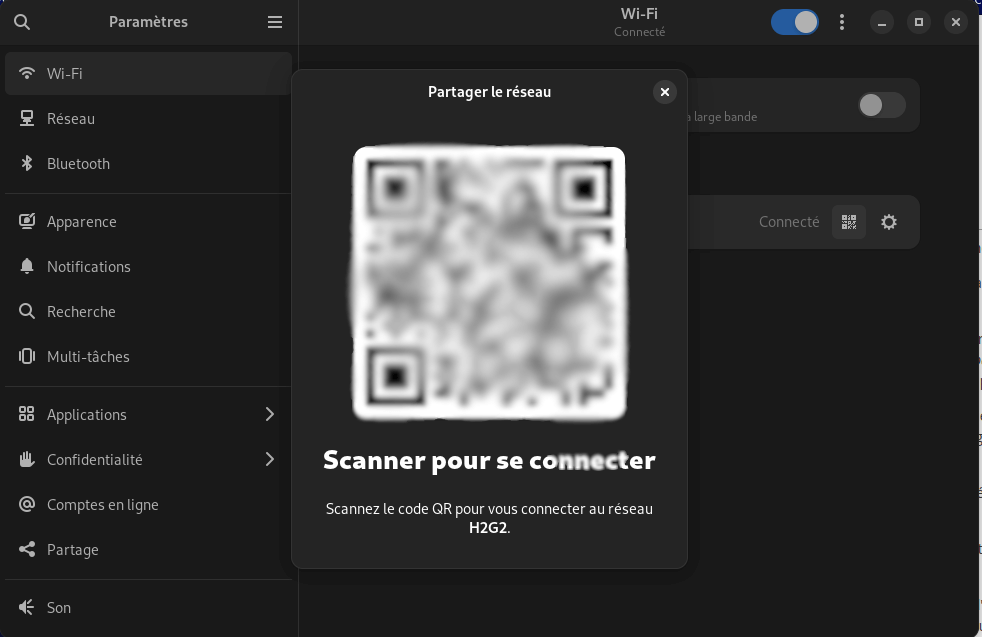
Task: Click the Son speaker icon
Action: (x=26, y=607)
